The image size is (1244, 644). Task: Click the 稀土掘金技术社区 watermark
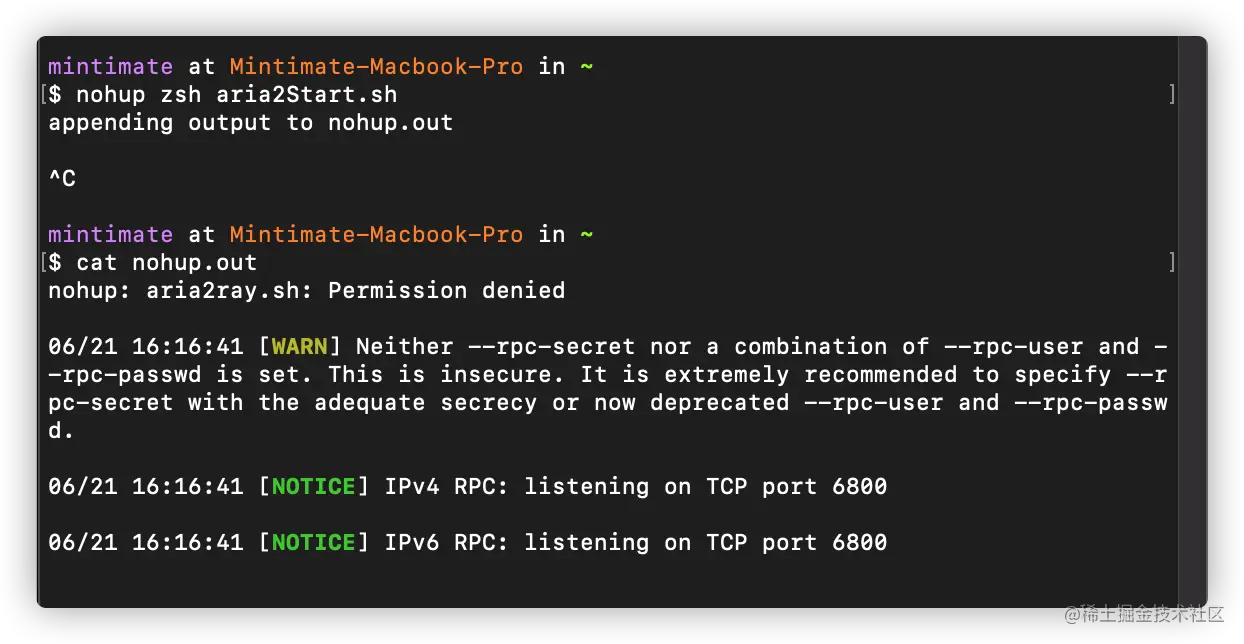pyautogui.click(x=1143, y=612)
